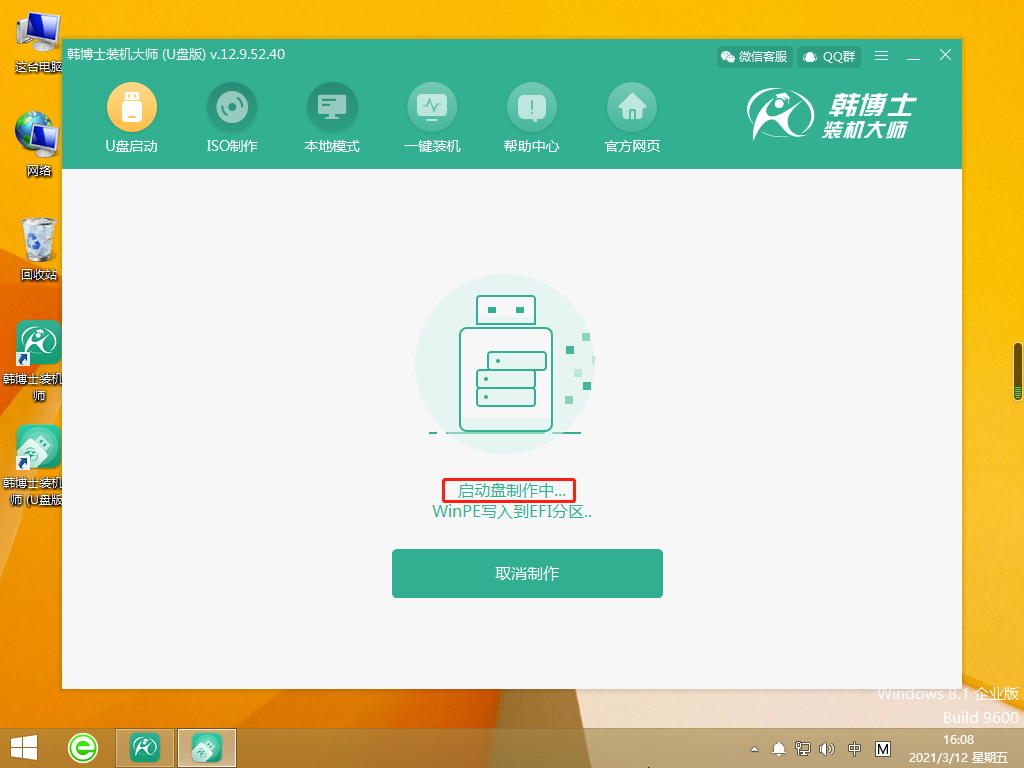Viewport: 1024px width, 768px height.
Task: Launch Internet Explorer from the taskbar
Action: pos(82,746)
